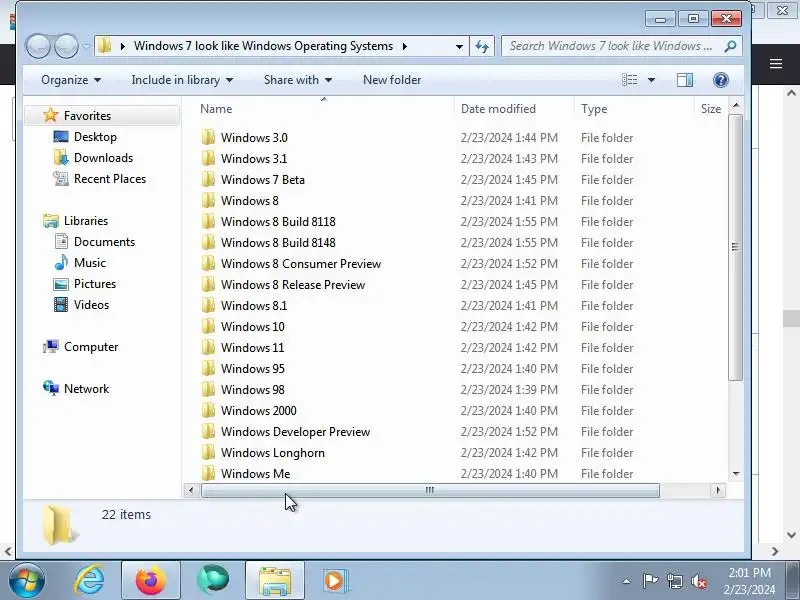Click the horizontal scroll left arrow
This screenshot has width=800, height=600.
(x=191, y=490)
